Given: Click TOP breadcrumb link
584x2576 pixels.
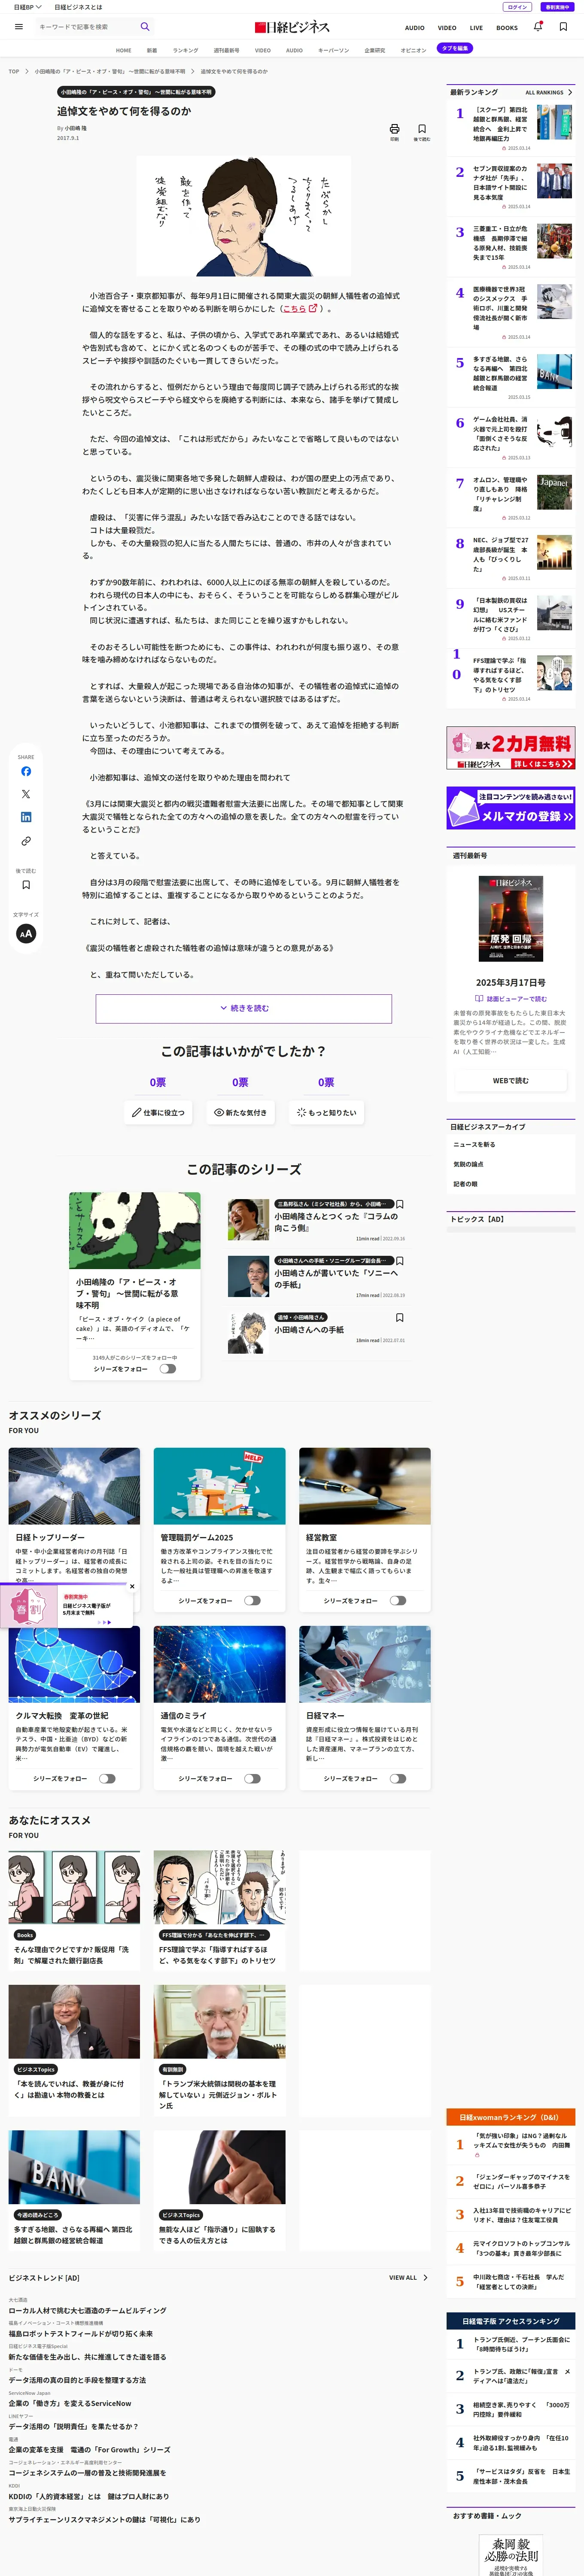Looking at the screenshot, I should [14, 71].
